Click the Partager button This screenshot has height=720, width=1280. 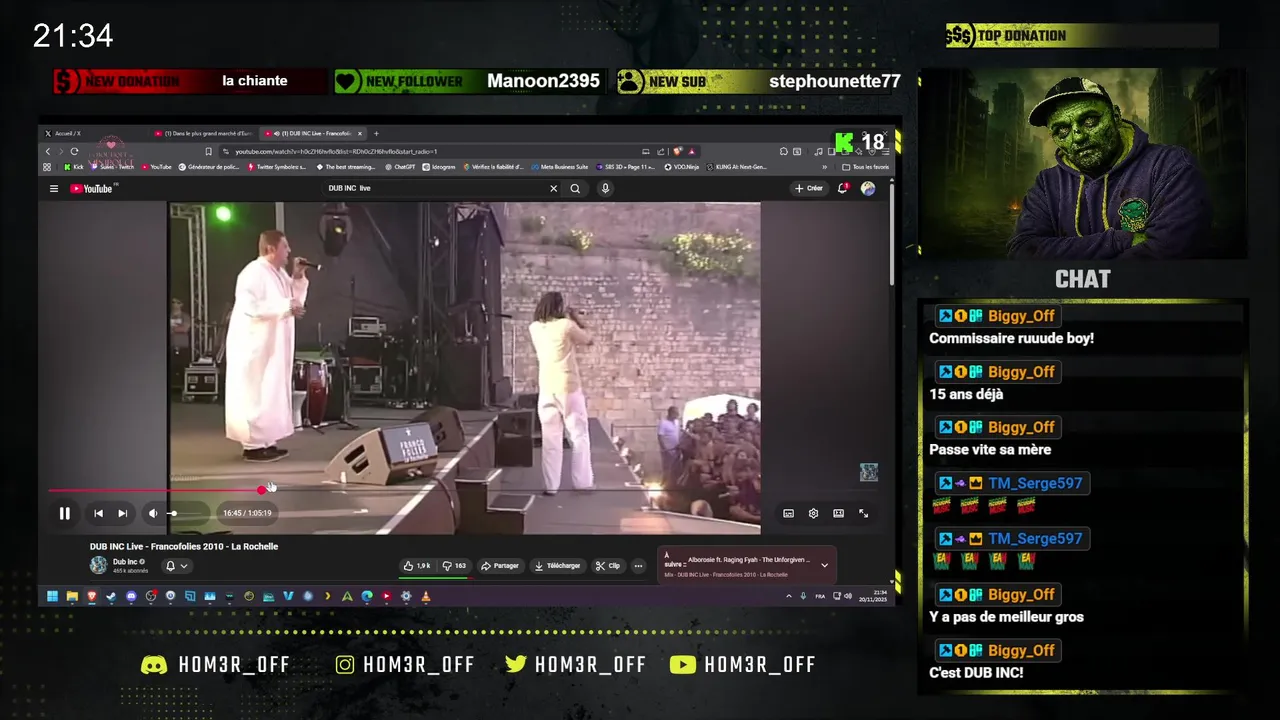[x=500, y=566]
